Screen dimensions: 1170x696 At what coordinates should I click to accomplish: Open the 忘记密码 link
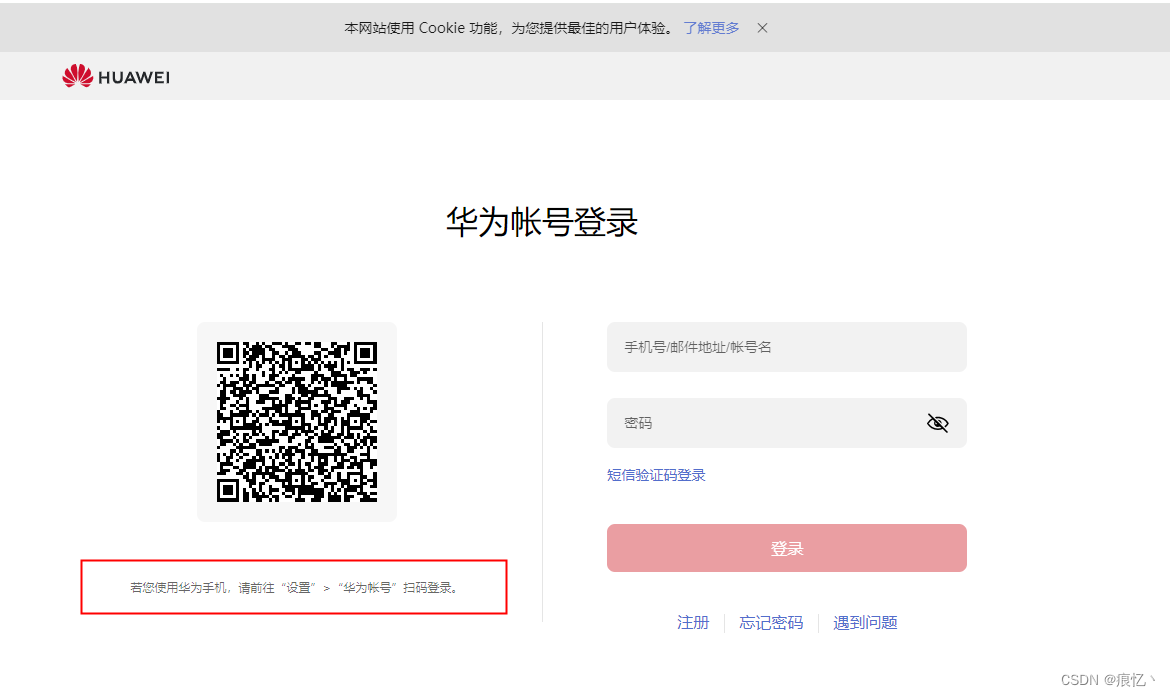771,623
